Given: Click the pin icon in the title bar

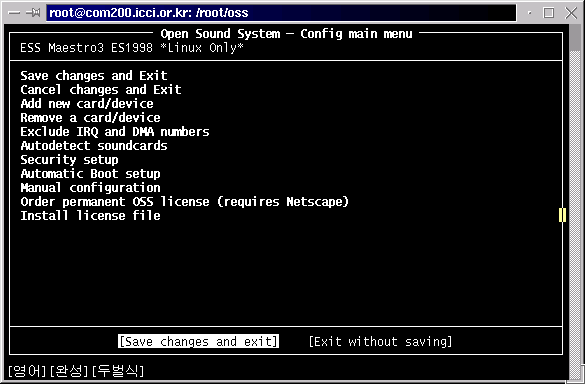Looking at the screenshot, I should (33, 13).
